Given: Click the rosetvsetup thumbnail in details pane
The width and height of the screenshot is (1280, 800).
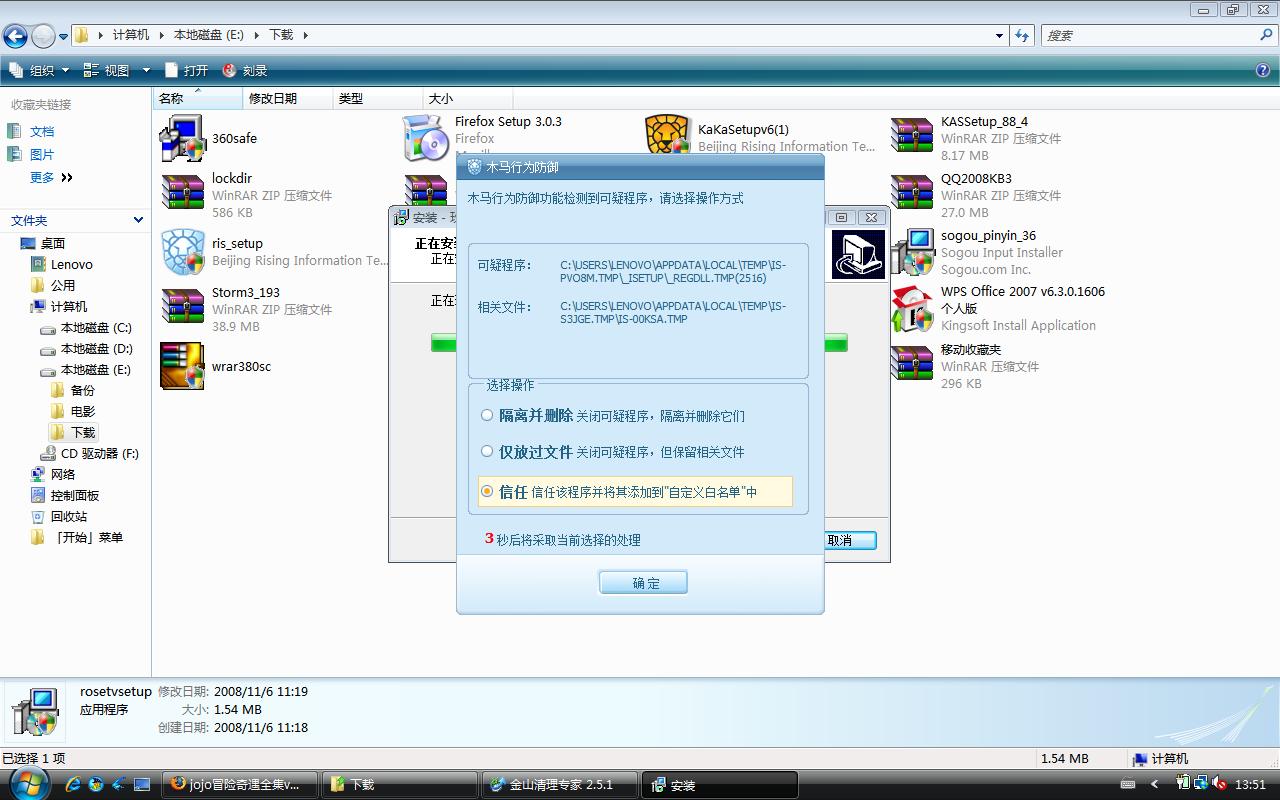Looking at the screenshot, I should [x=36, y=712].
